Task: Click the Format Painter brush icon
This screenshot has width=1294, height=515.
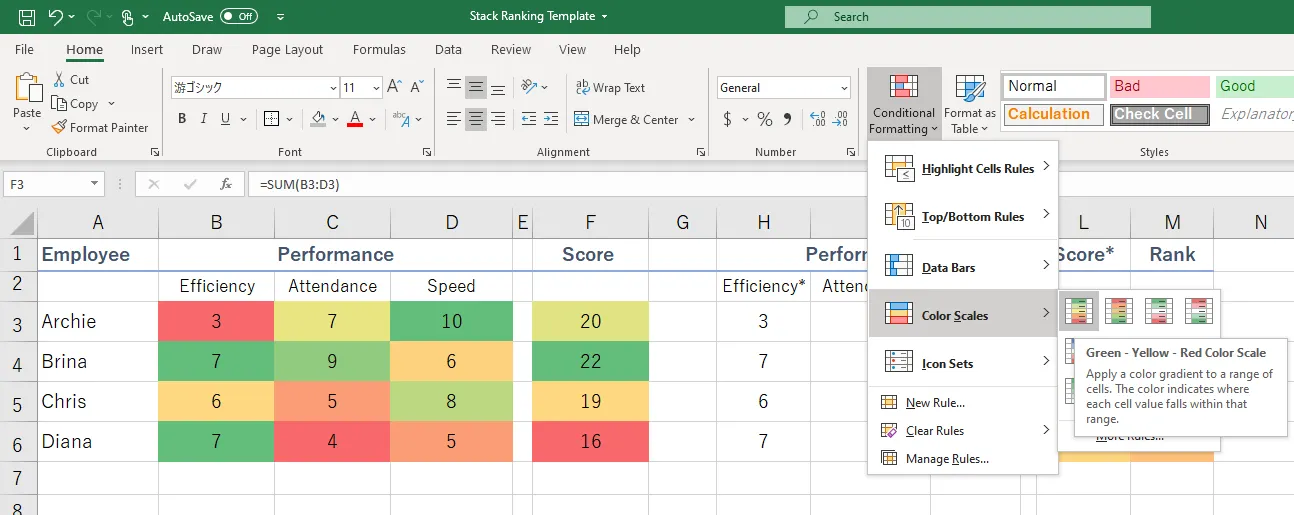Action: [x=58, y=128]
